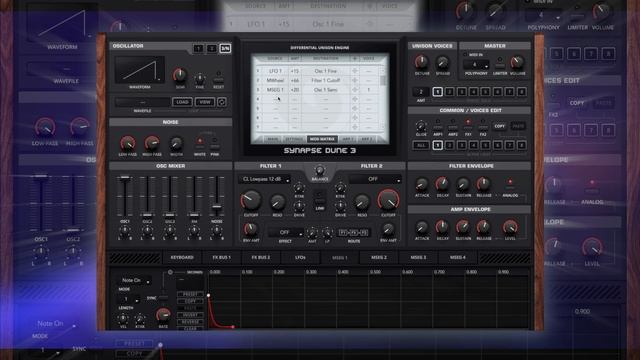Click the MSEG PRESET button
This screenshot has height=360, width=640.
coord(190,294)
